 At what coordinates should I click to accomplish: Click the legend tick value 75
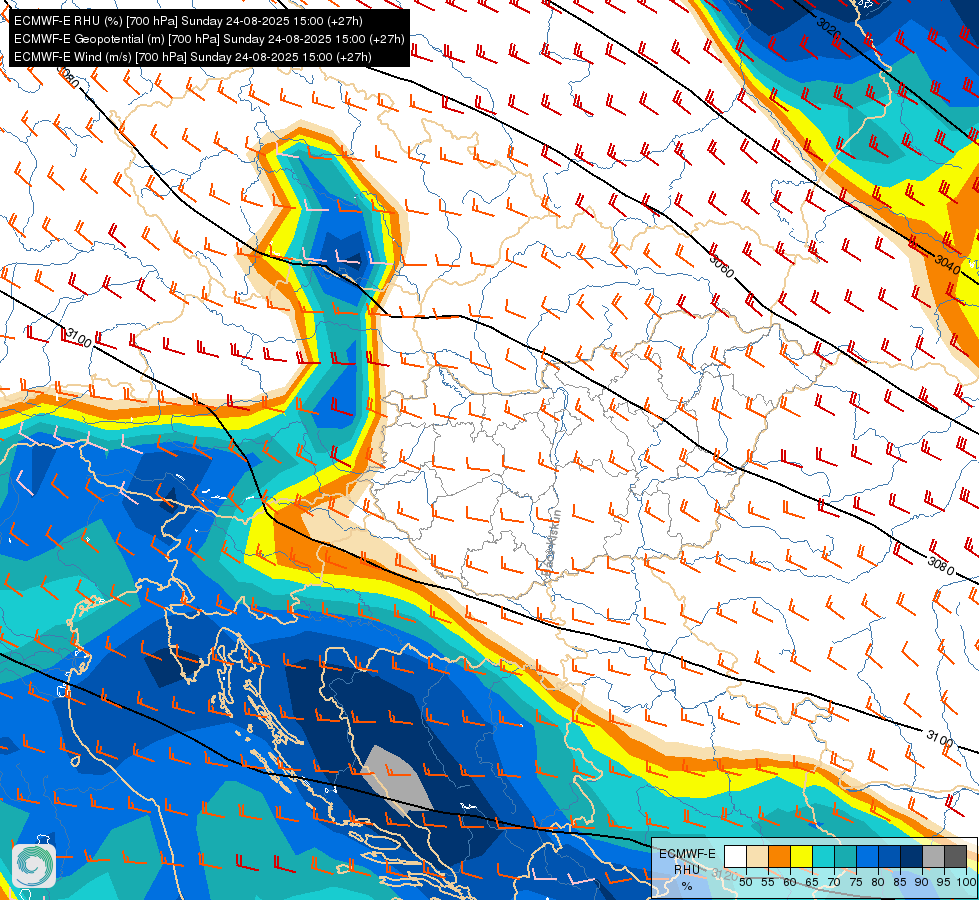click(x=856, y=882)
